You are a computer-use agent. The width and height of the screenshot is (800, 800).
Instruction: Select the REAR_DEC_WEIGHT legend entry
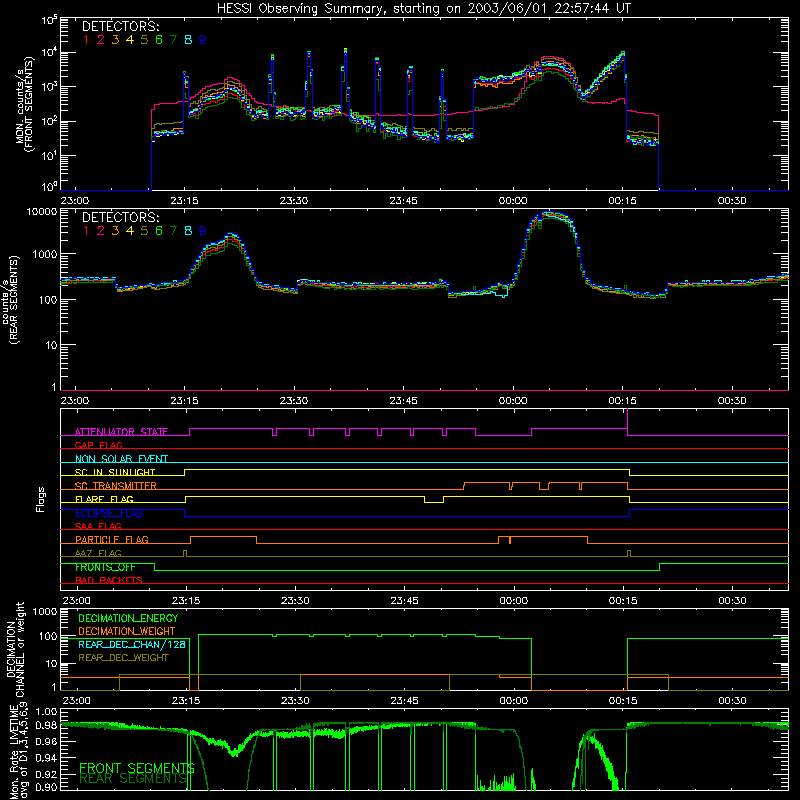[x=123, y=658]
